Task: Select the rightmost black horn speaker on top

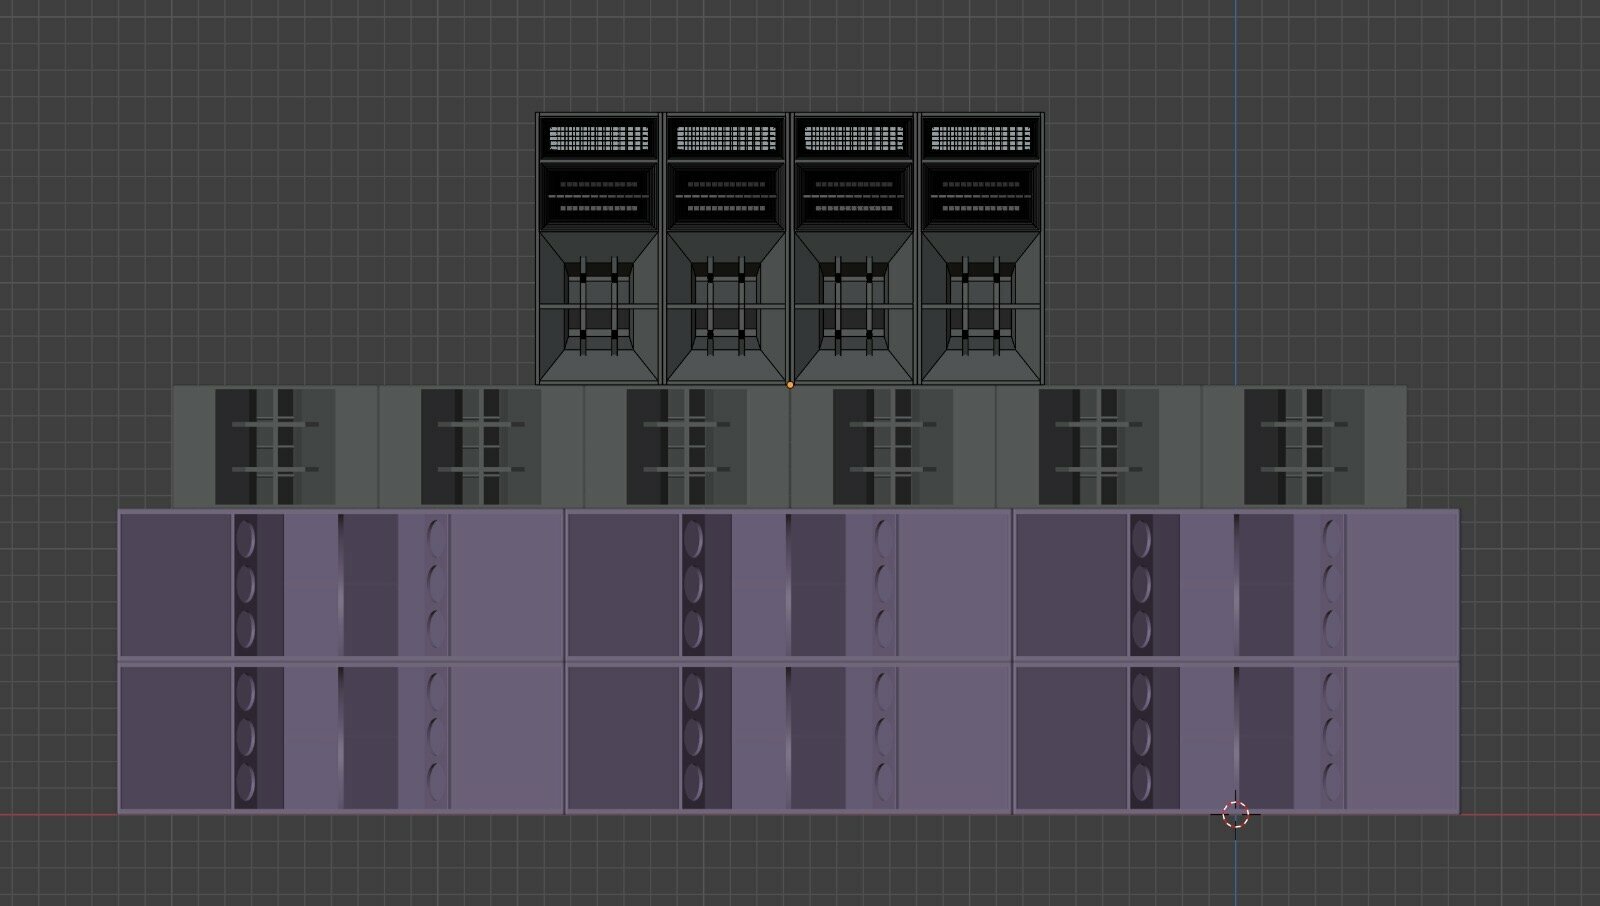Action: pyautogui.click(x=981, y=249)
